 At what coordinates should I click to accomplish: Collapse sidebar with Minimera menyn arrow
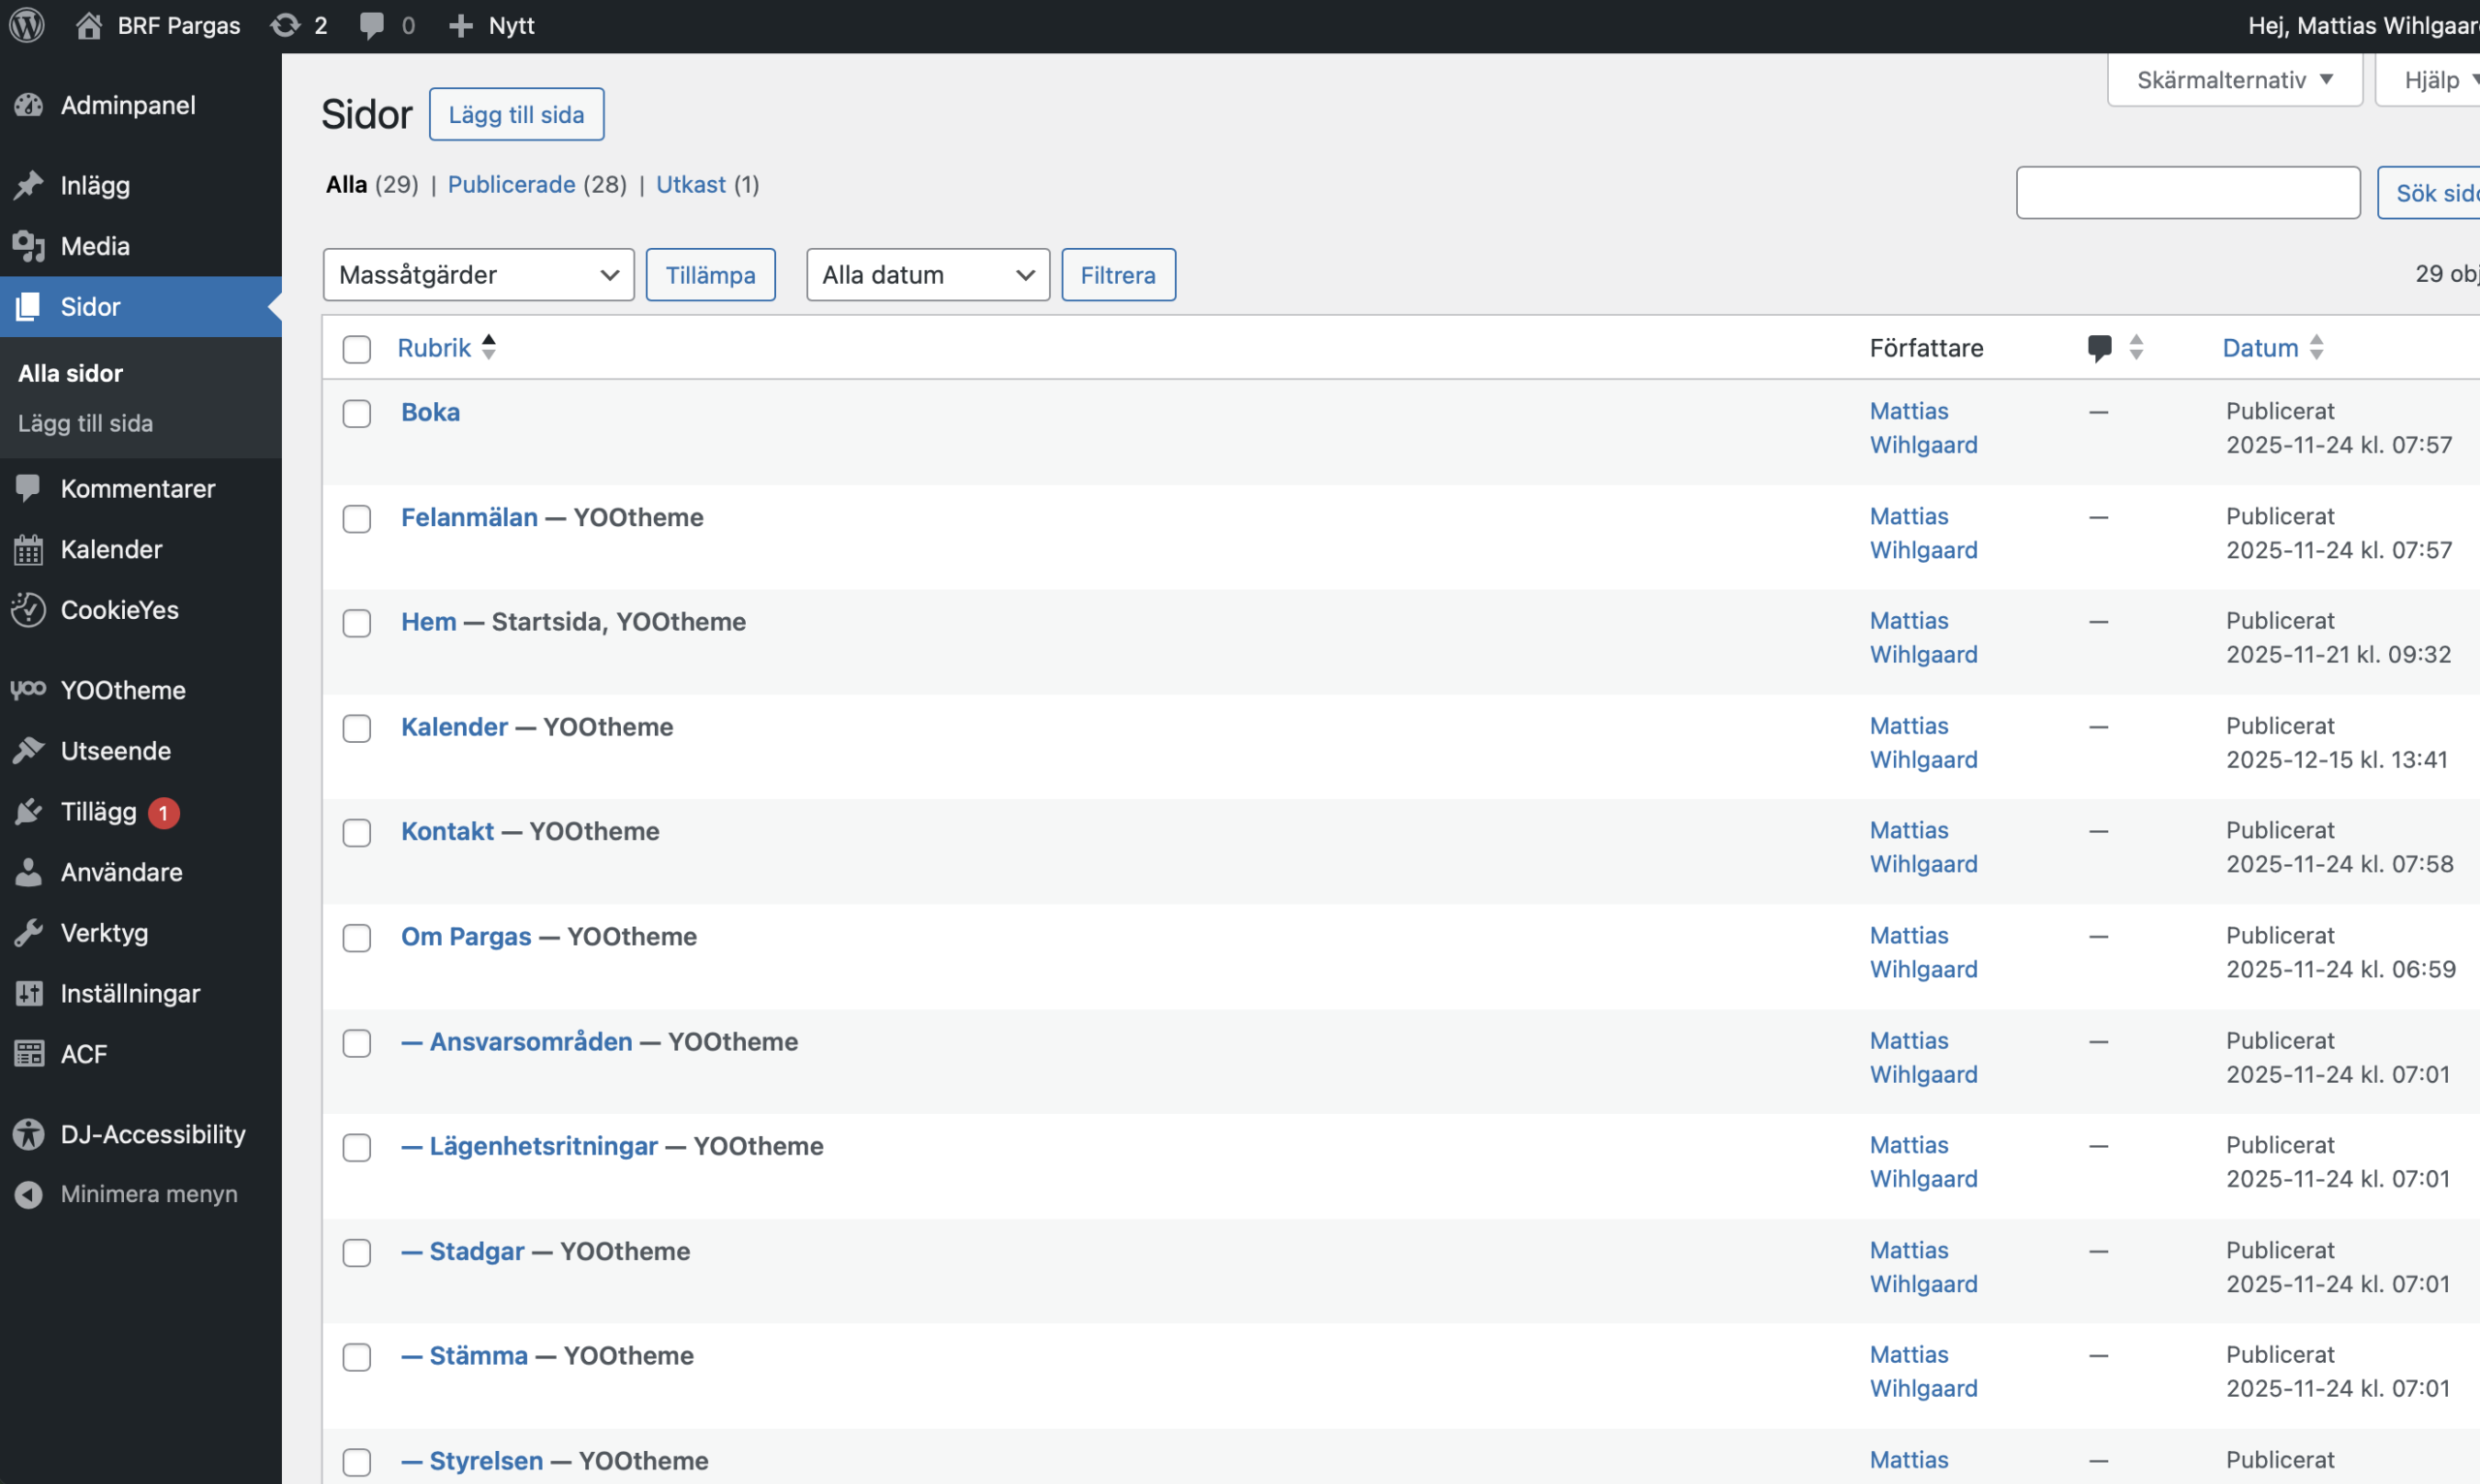(x=29, y=1194)
